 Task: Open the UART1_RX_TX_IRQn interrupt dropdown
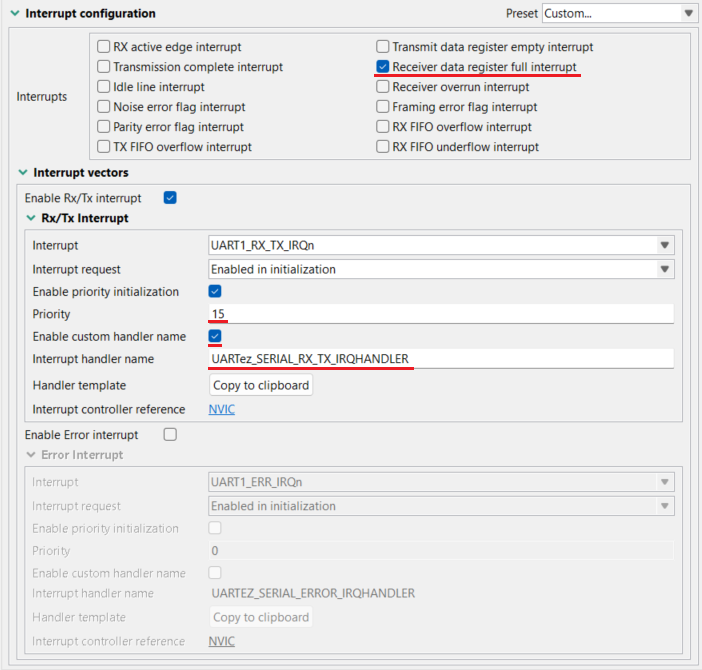(440, 245)
